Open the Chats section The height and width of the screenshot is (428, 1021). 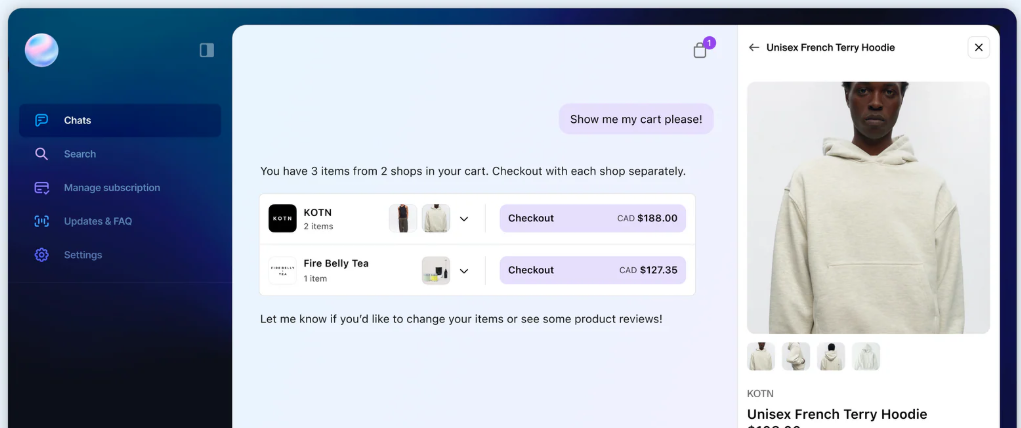[120, 121]
